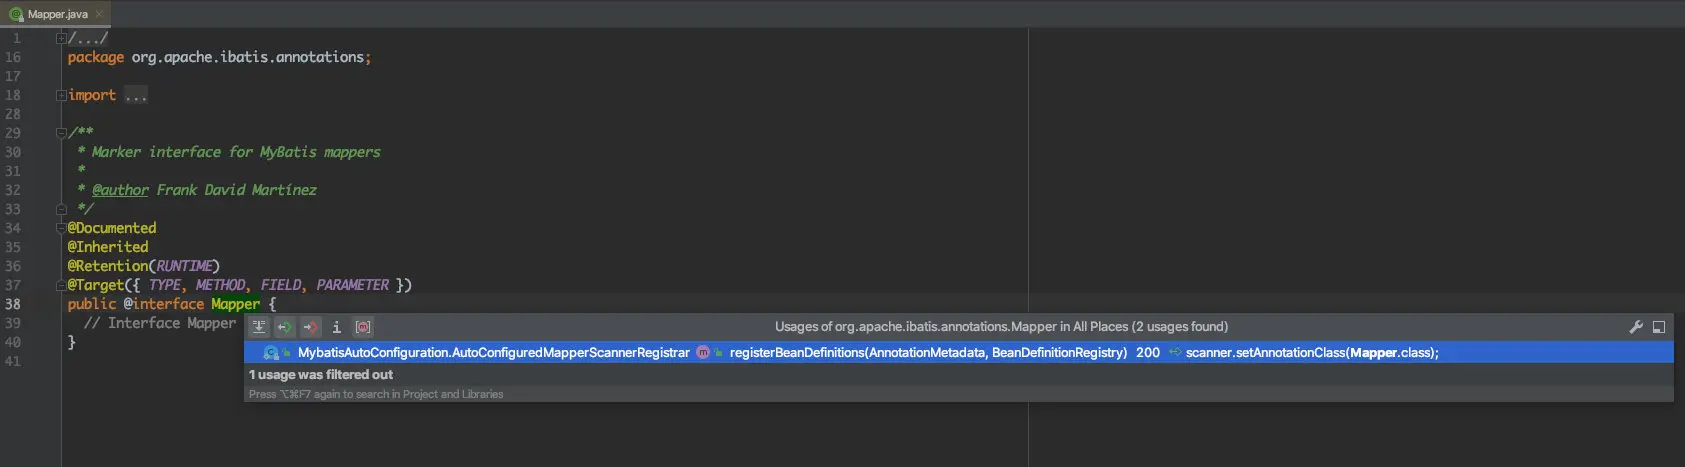Toggle group by file structure in usages popup
Screen dimensions: 1685x467
point(259,327)
